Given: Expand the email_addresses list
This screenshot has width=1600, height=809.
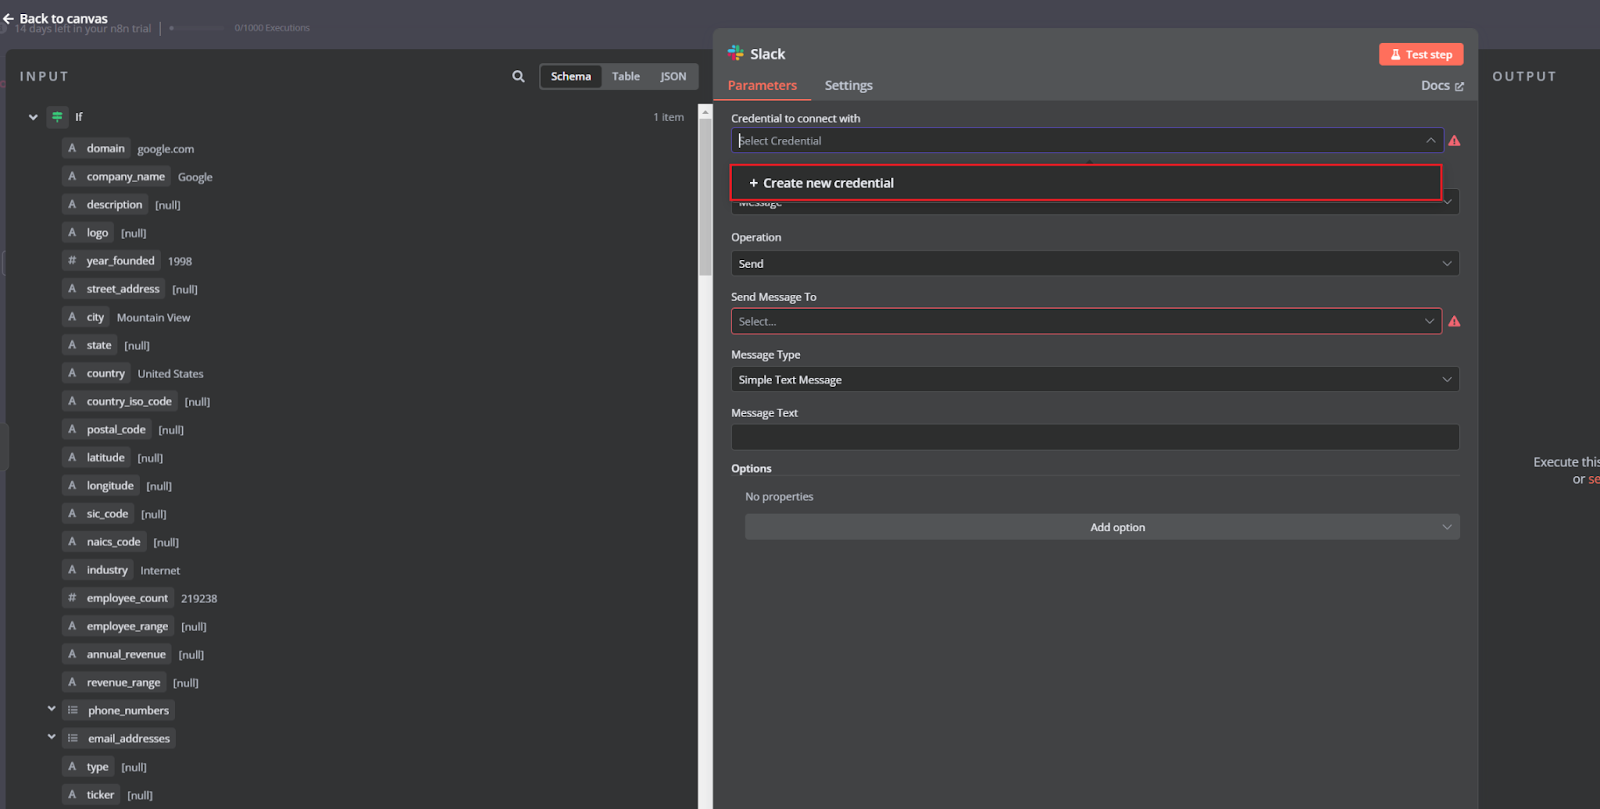Looking at the screenshot, I should 52,737.
